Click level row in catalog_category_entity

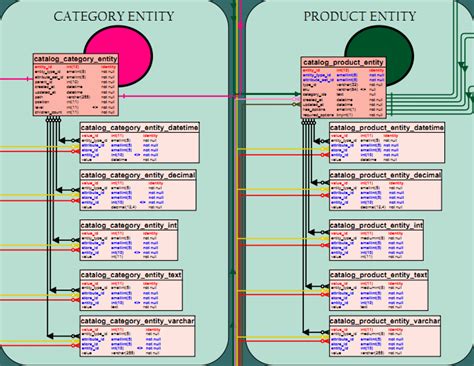(76, 107)
